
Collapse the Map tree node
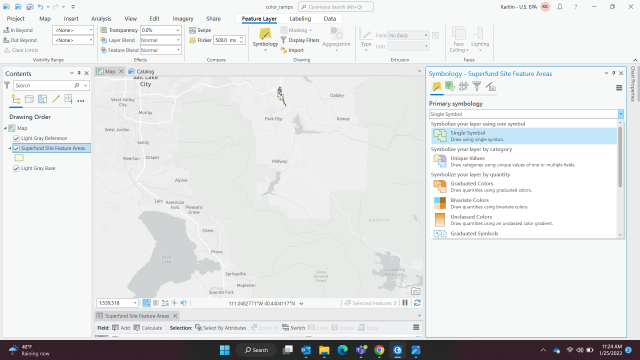[5, 128]
